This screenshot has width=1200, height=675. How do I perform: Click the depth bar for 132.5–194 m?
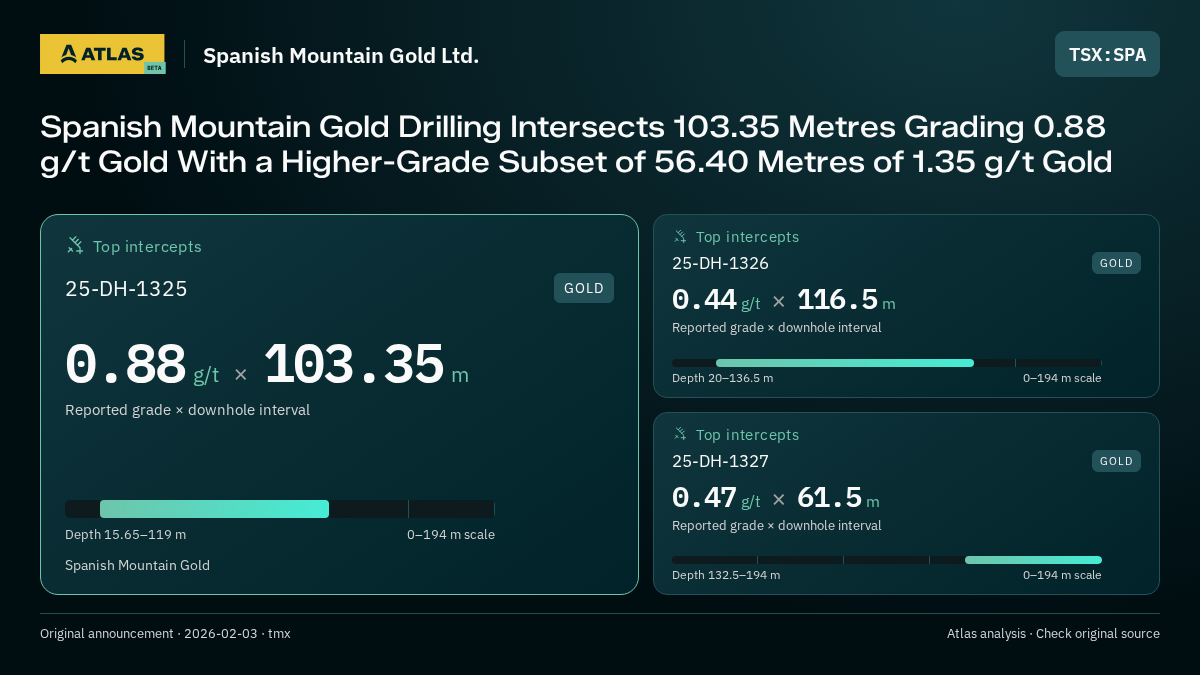point(887,560)
